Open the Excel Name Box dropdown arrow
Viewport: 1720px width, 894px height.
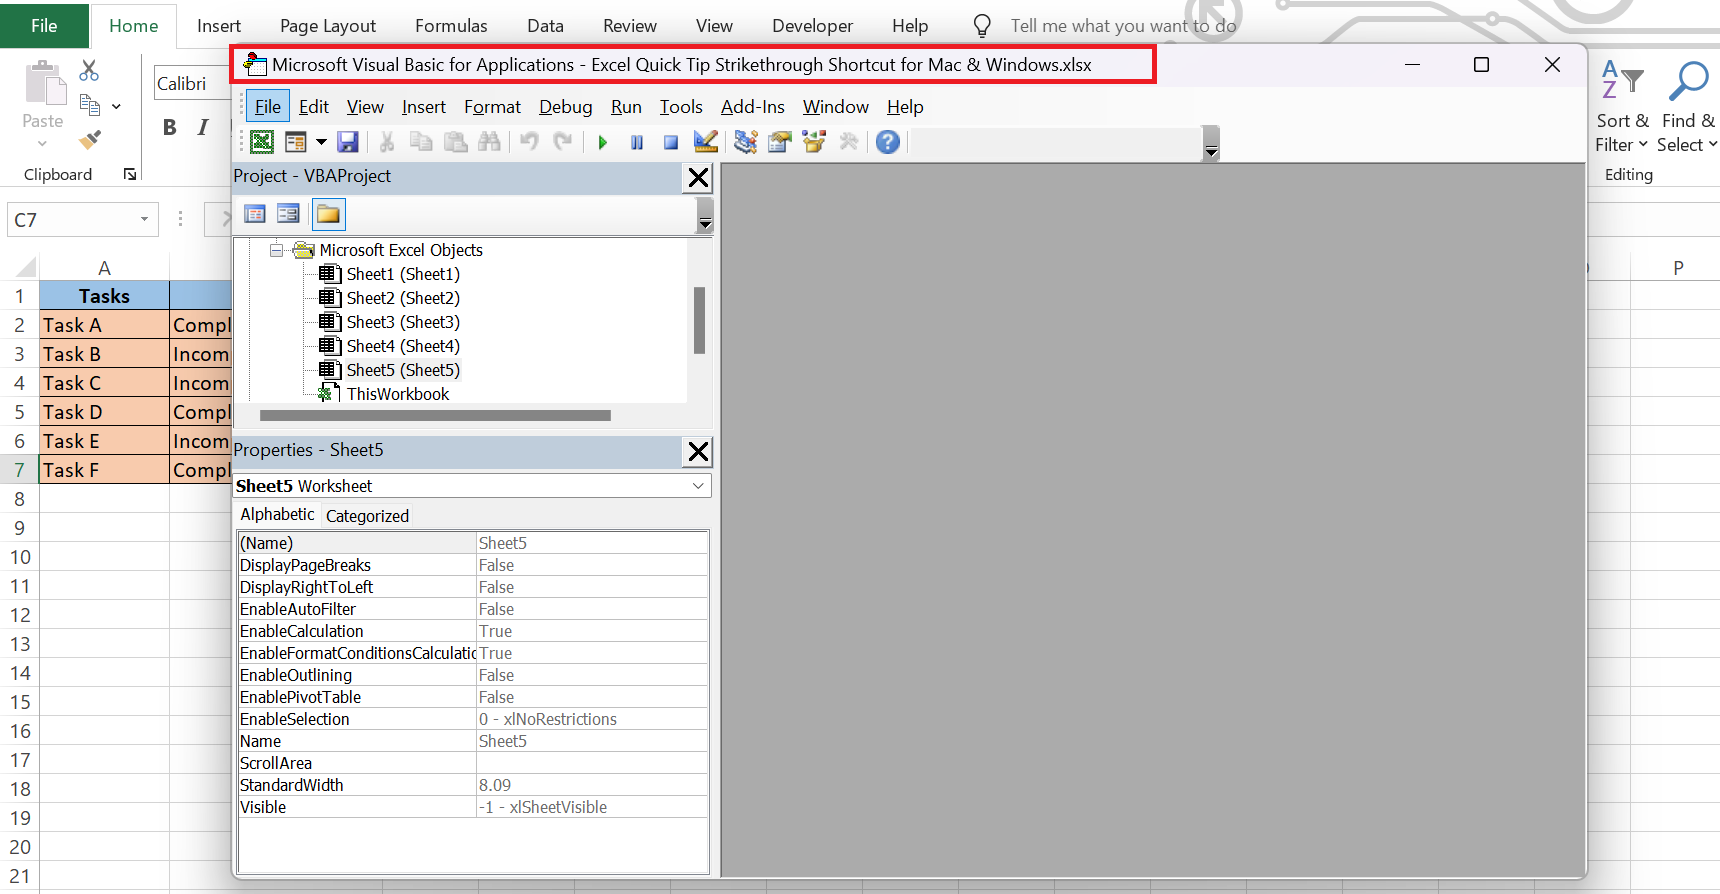[144, 219]
